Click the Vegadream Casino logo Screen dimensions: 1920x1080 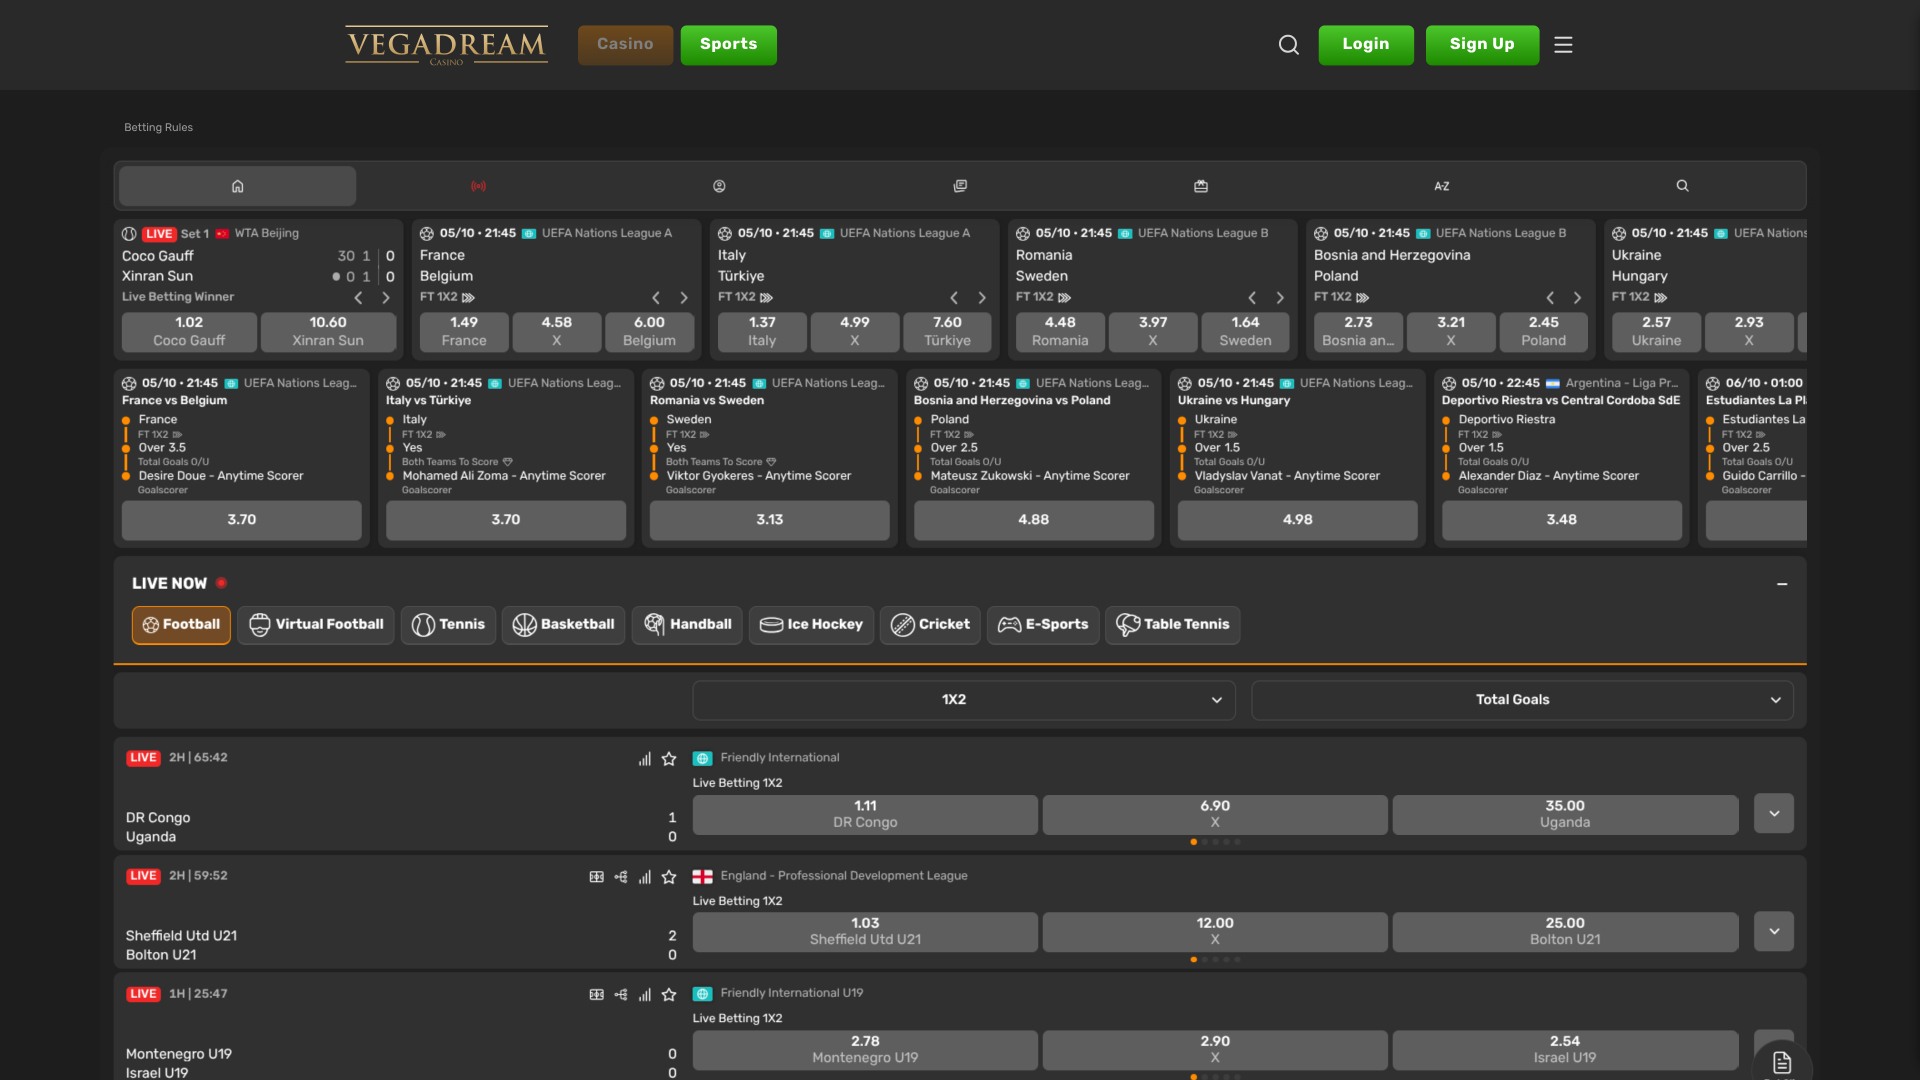pyautogui.click(x=446, y=45)
